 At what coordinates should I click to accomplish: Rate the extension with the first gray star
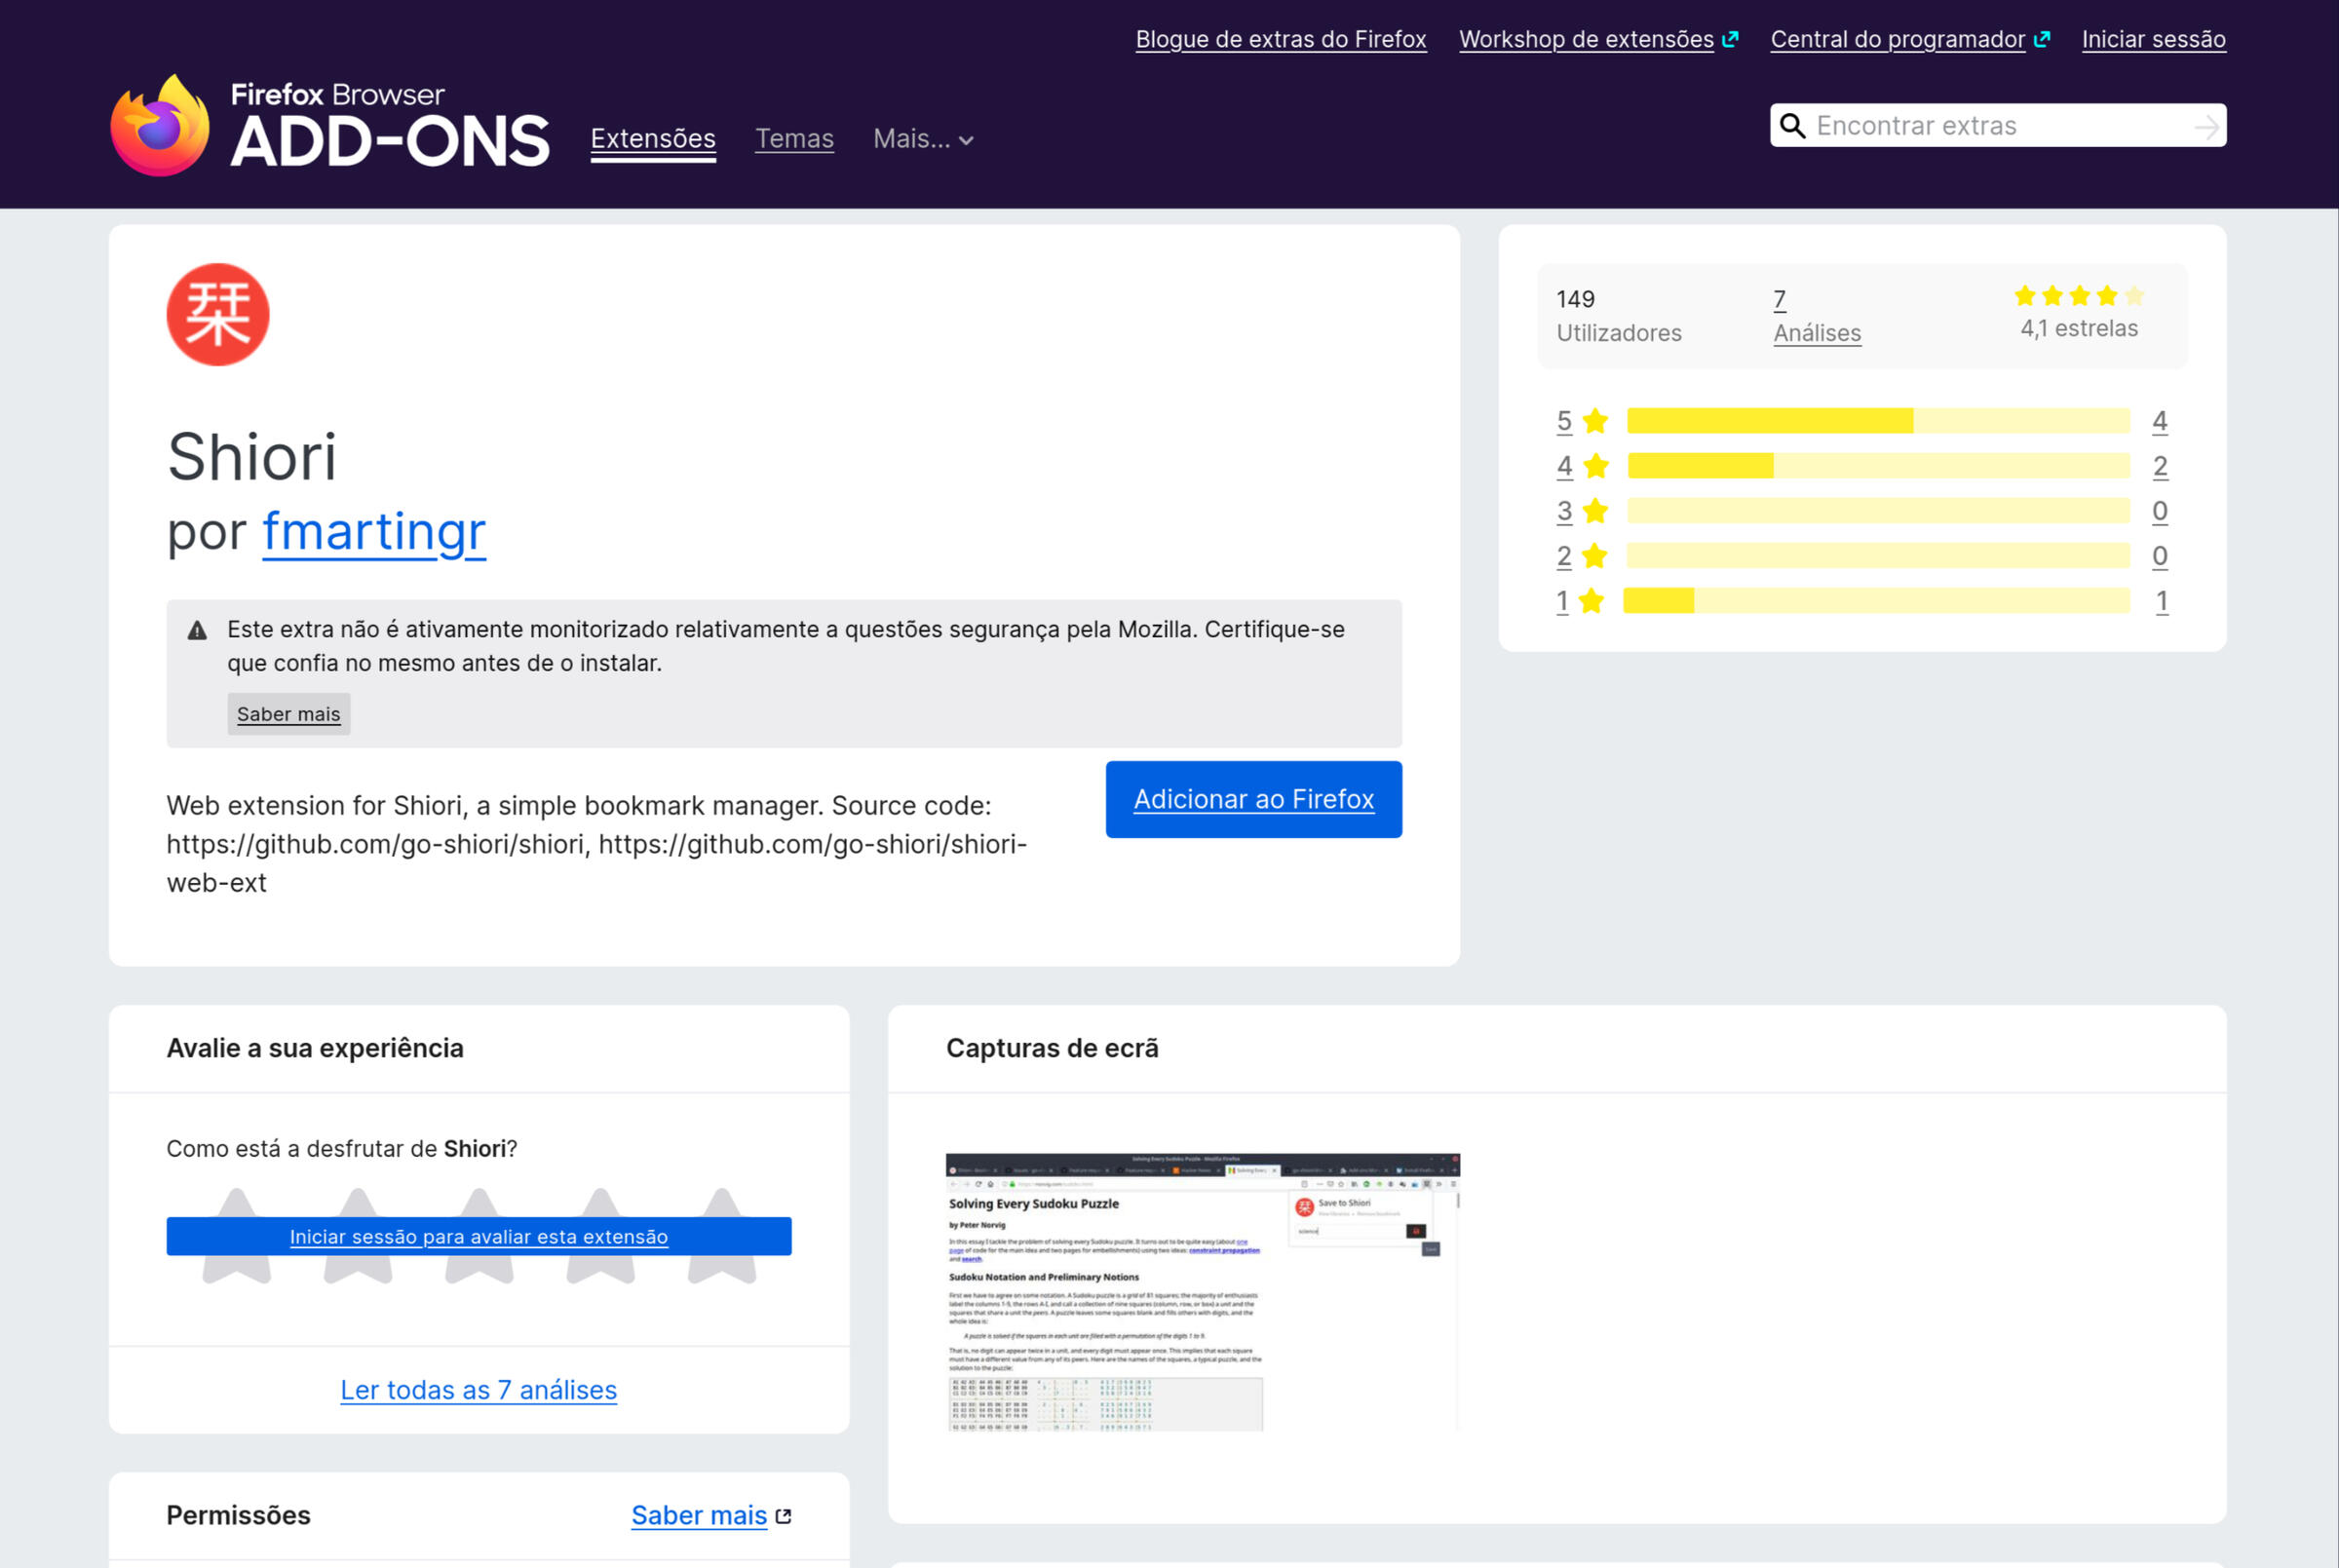(236, 1235)
